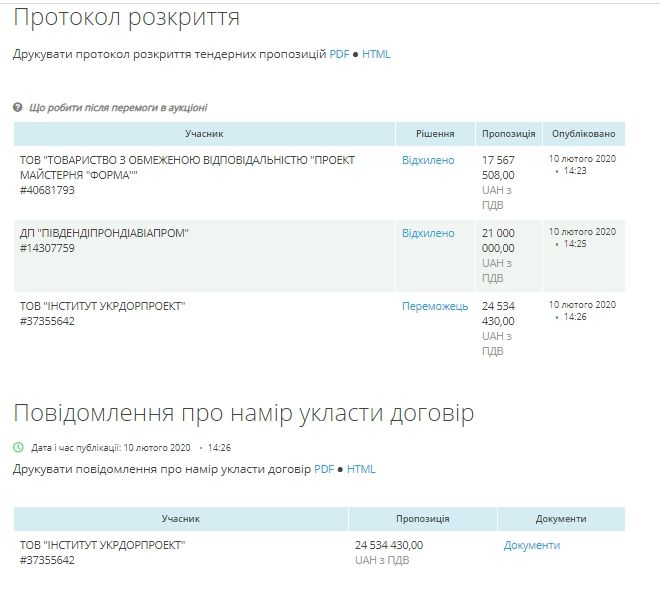Click 'Дата і час публікації: 10 лютого 2020' text

tap(111, 448)
